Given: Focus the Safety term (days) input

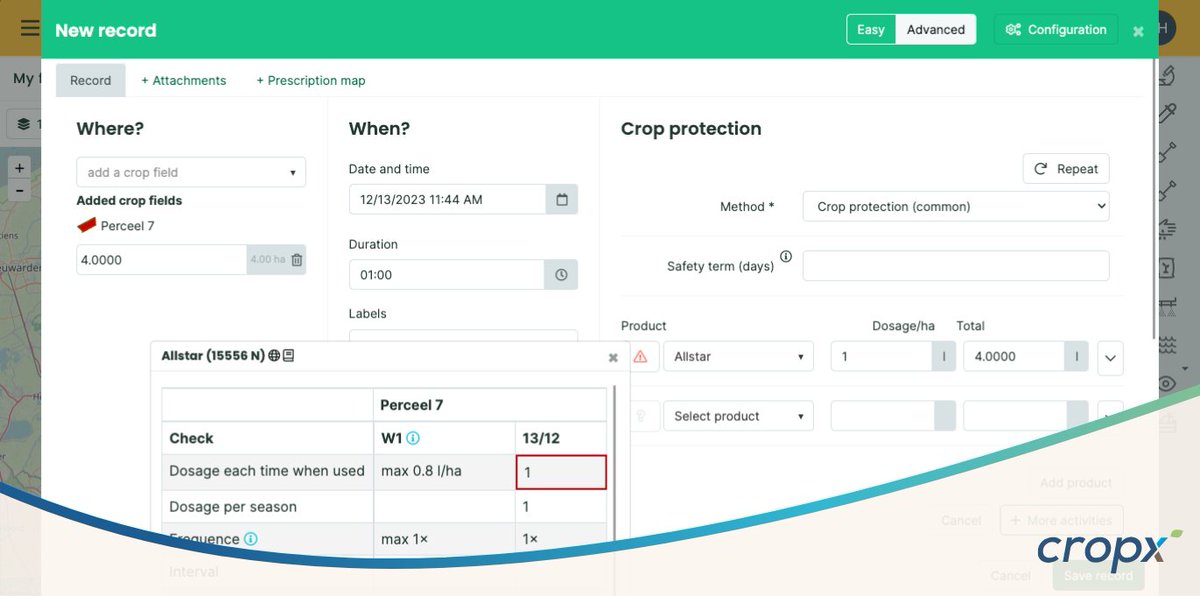Looking at the screenshot, I should tap(956, 266).
